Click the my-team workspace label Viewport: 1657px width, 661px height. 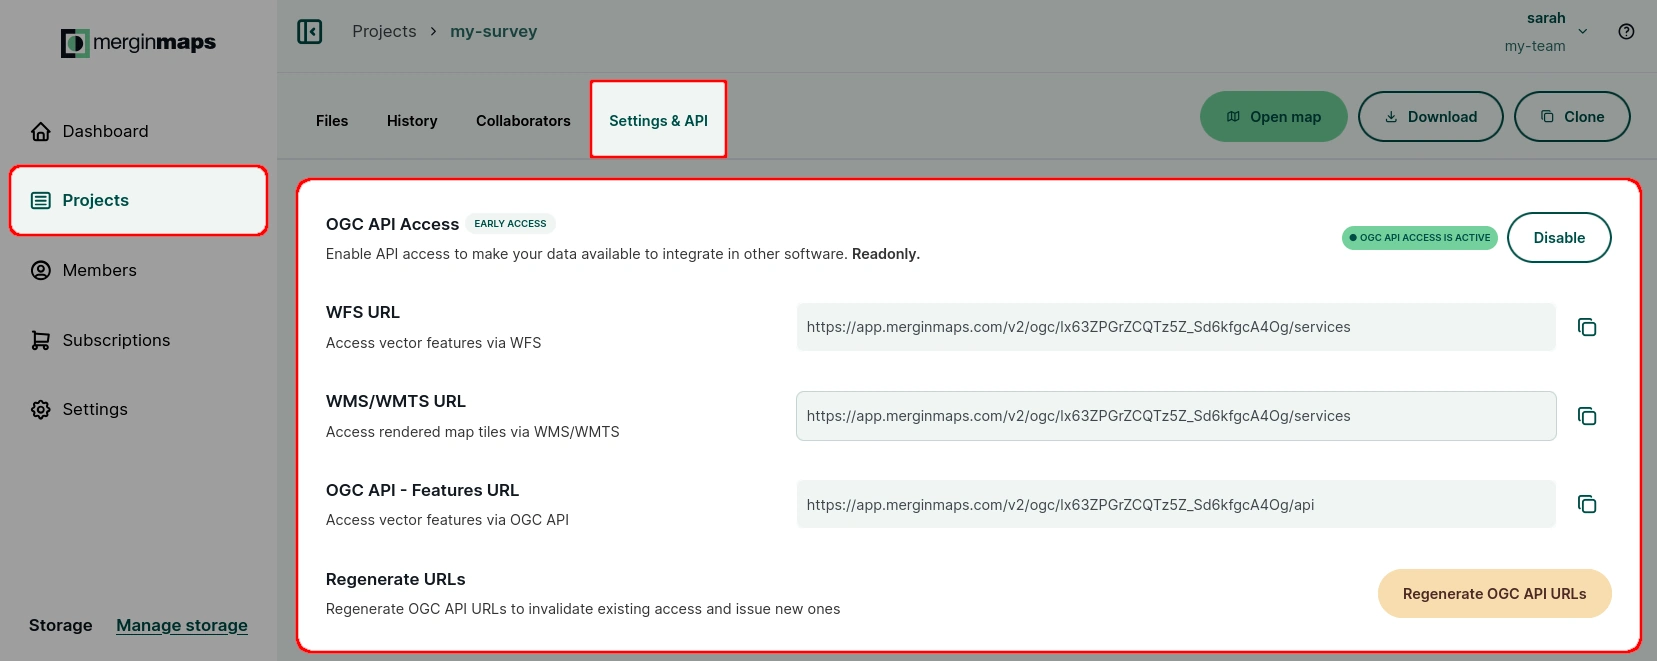1535,46
